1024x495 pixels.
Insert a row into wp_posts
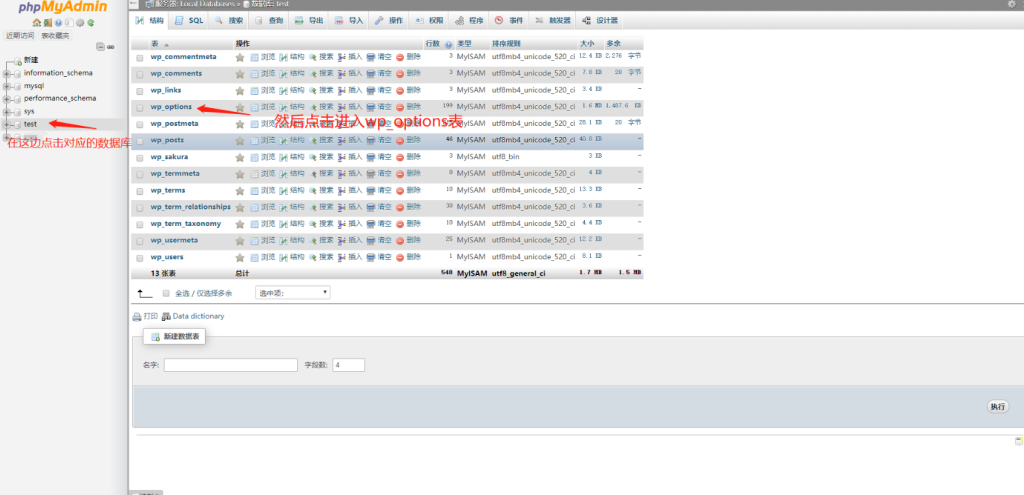[350, 140]
